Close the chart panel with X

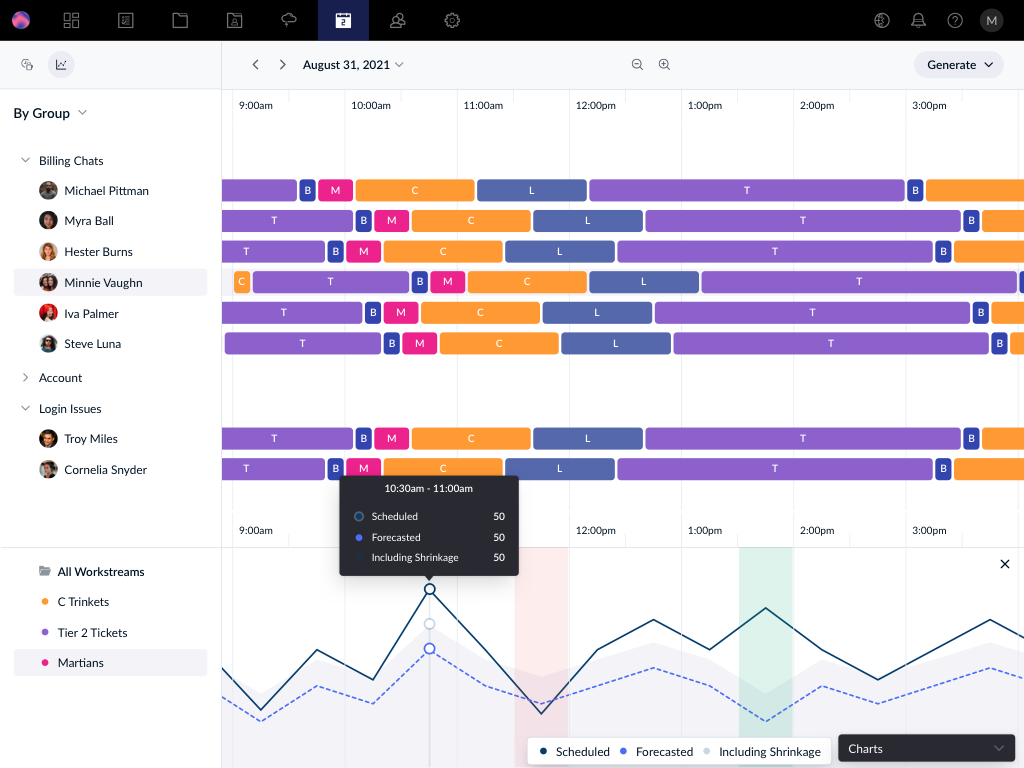(1004, 564)
